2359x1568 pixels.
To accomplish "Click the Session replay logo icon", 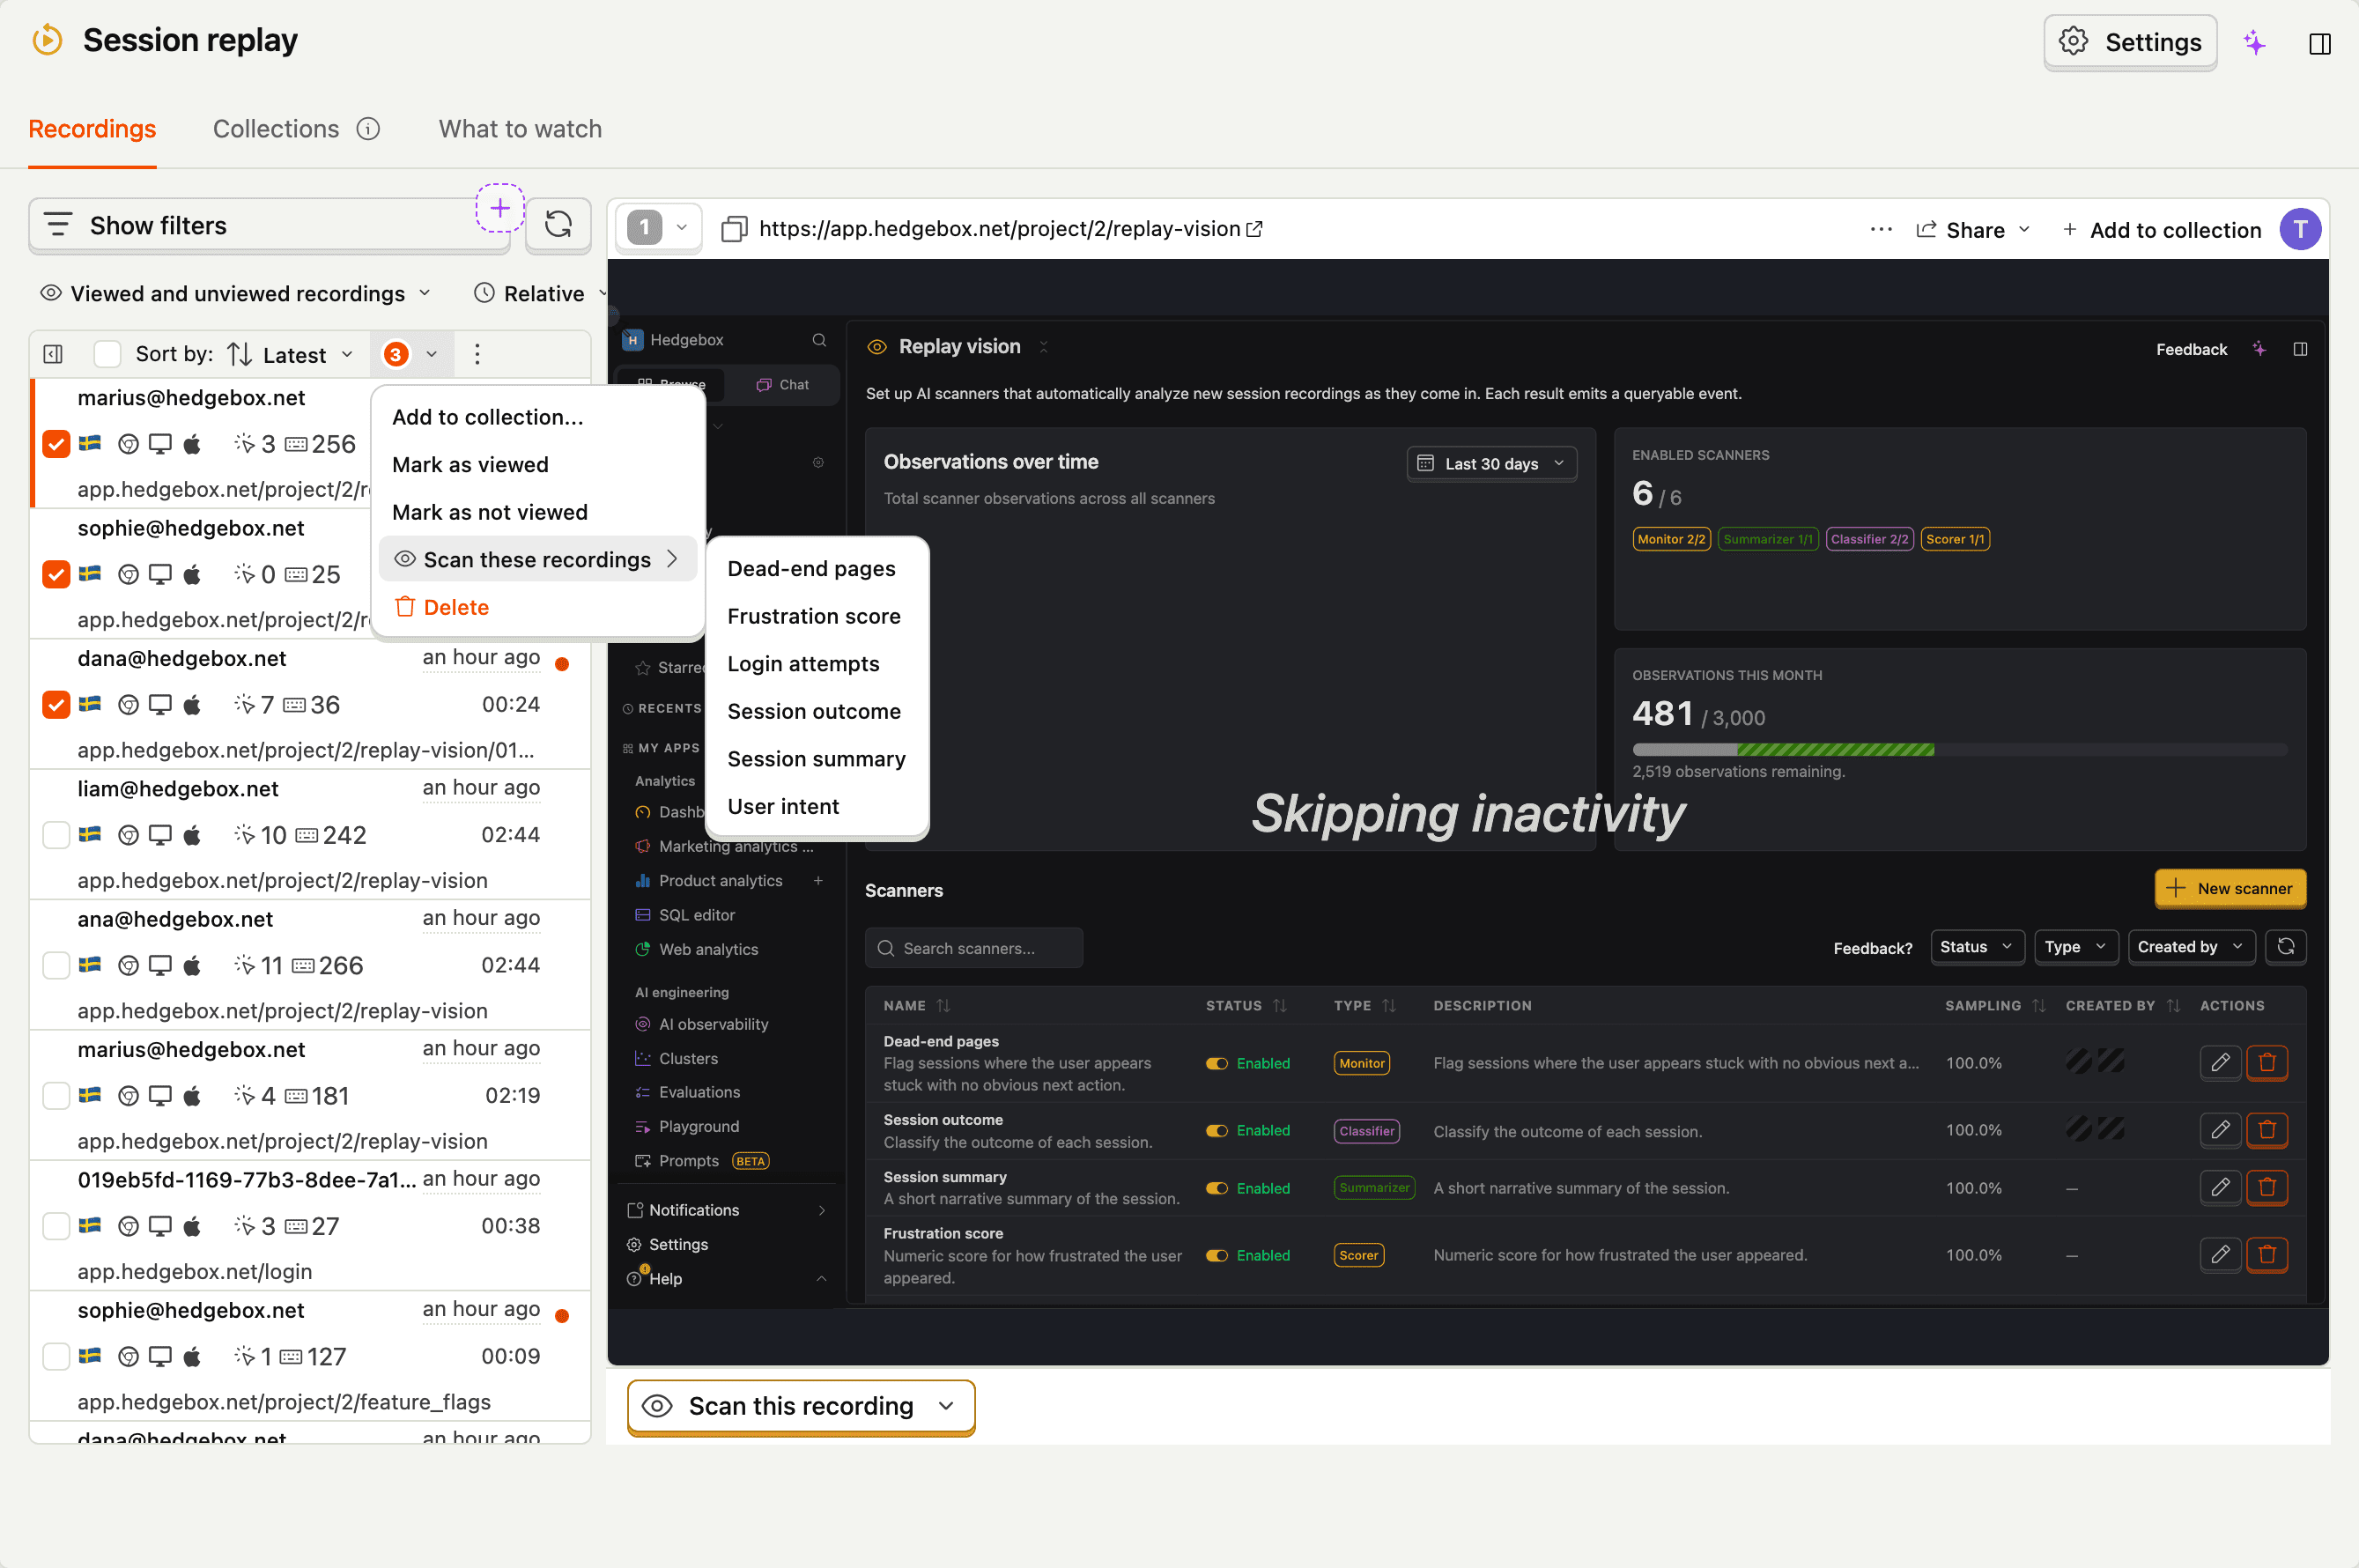I will pos(47,40).
